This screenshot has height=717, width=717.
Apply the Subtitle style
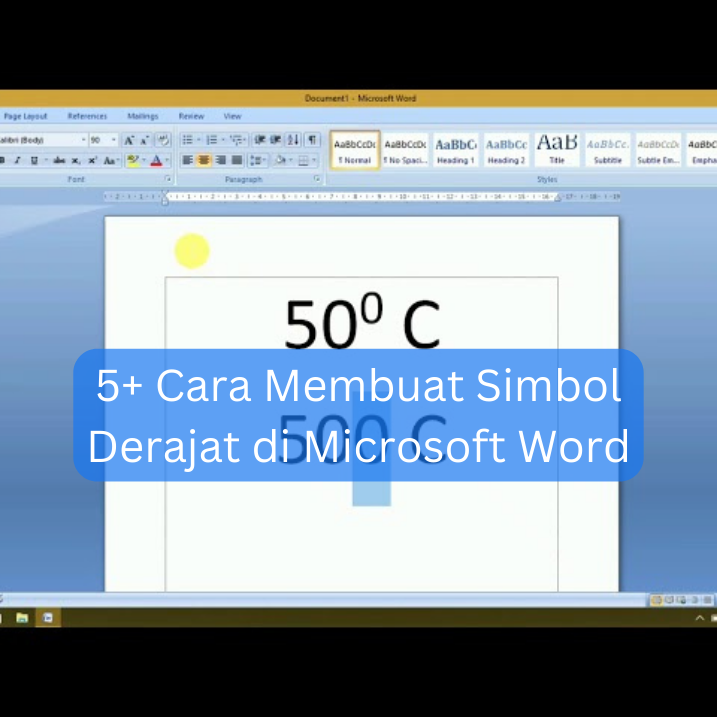607,151
